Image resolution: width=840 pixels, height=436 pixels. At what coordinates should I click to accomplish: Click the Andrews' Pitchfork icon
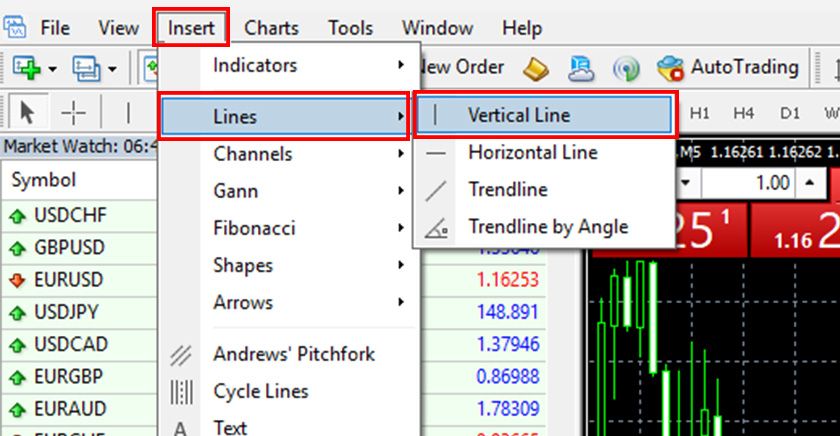[x=181, y=354]
